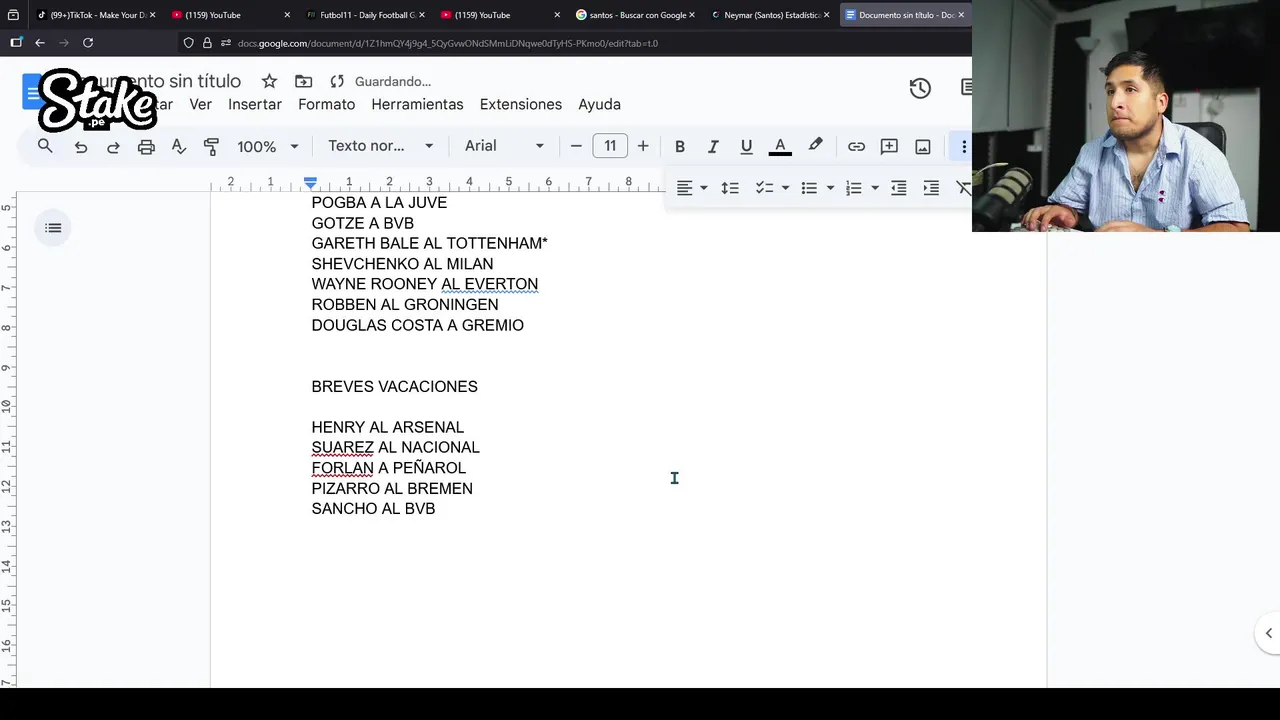Click the Guardando status text
This screenshot has height=720, width=1280.
pyautogui.click(x=393, y=81)
